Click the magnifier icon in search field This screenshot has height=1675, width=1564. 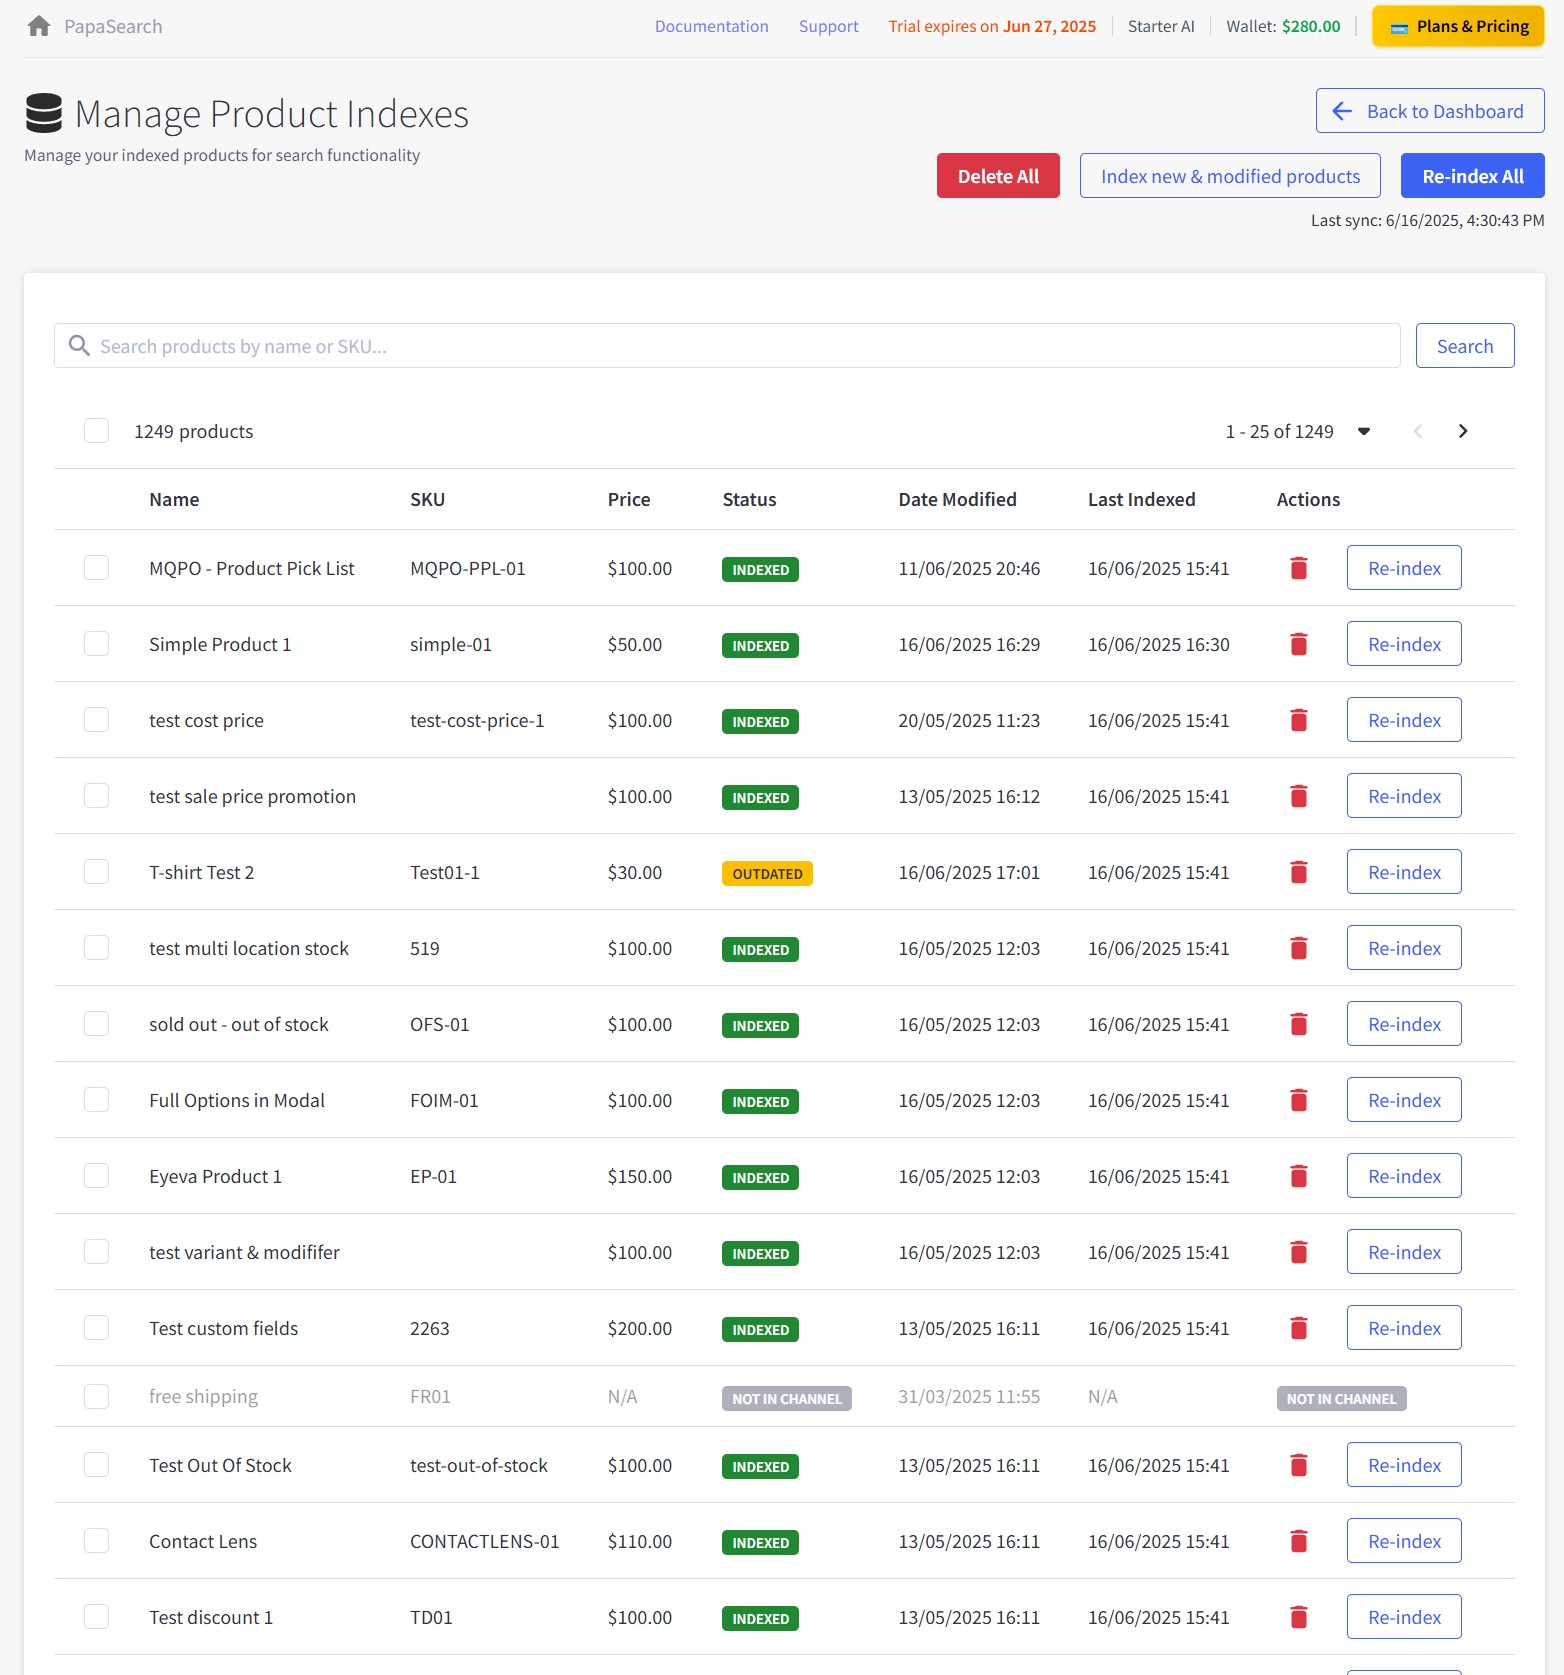pyautogui.click(x=79, y=346)
